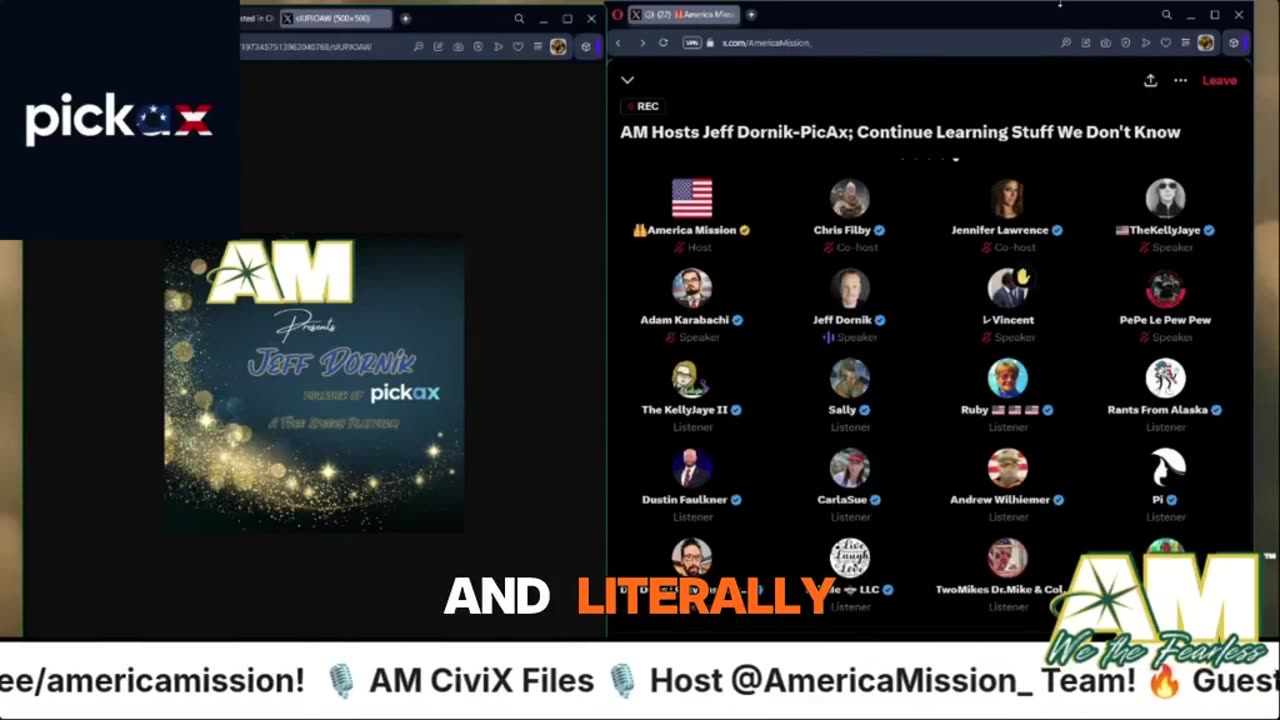This screenshot has width=1280, height=720.
Task: Select the sIUPiOAW (500×500) tab in left window
Action: click(335, 18)
